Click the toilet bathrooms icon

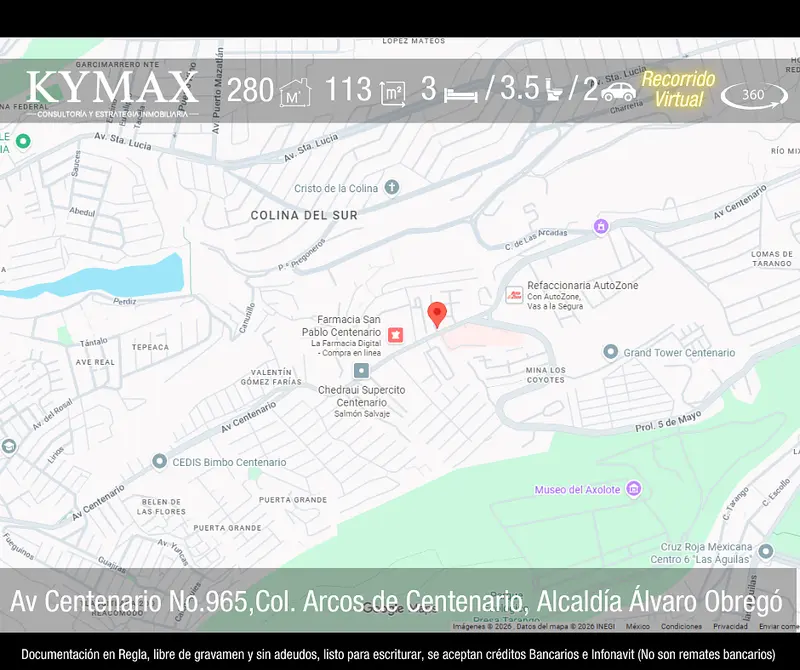click(x=554, y=90)
